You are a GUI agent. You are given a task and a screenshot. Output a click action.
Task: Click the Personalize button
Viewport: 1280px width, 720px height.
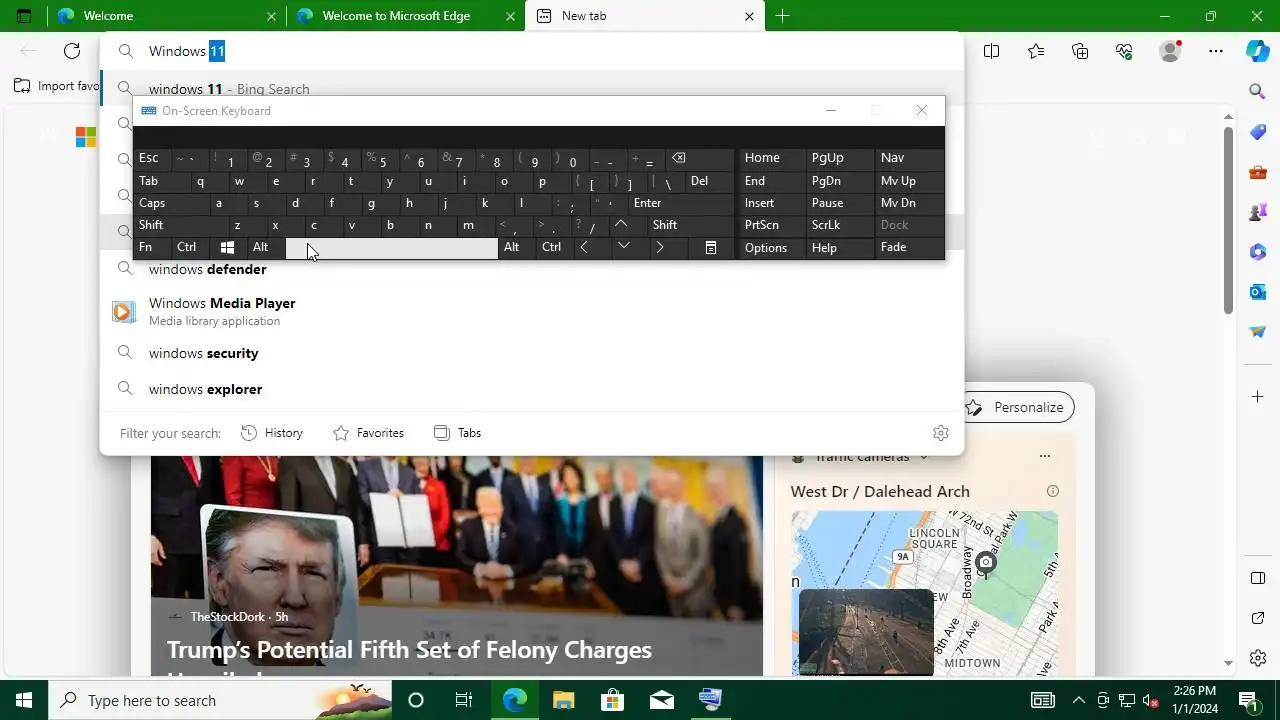tap(1018, 407)
